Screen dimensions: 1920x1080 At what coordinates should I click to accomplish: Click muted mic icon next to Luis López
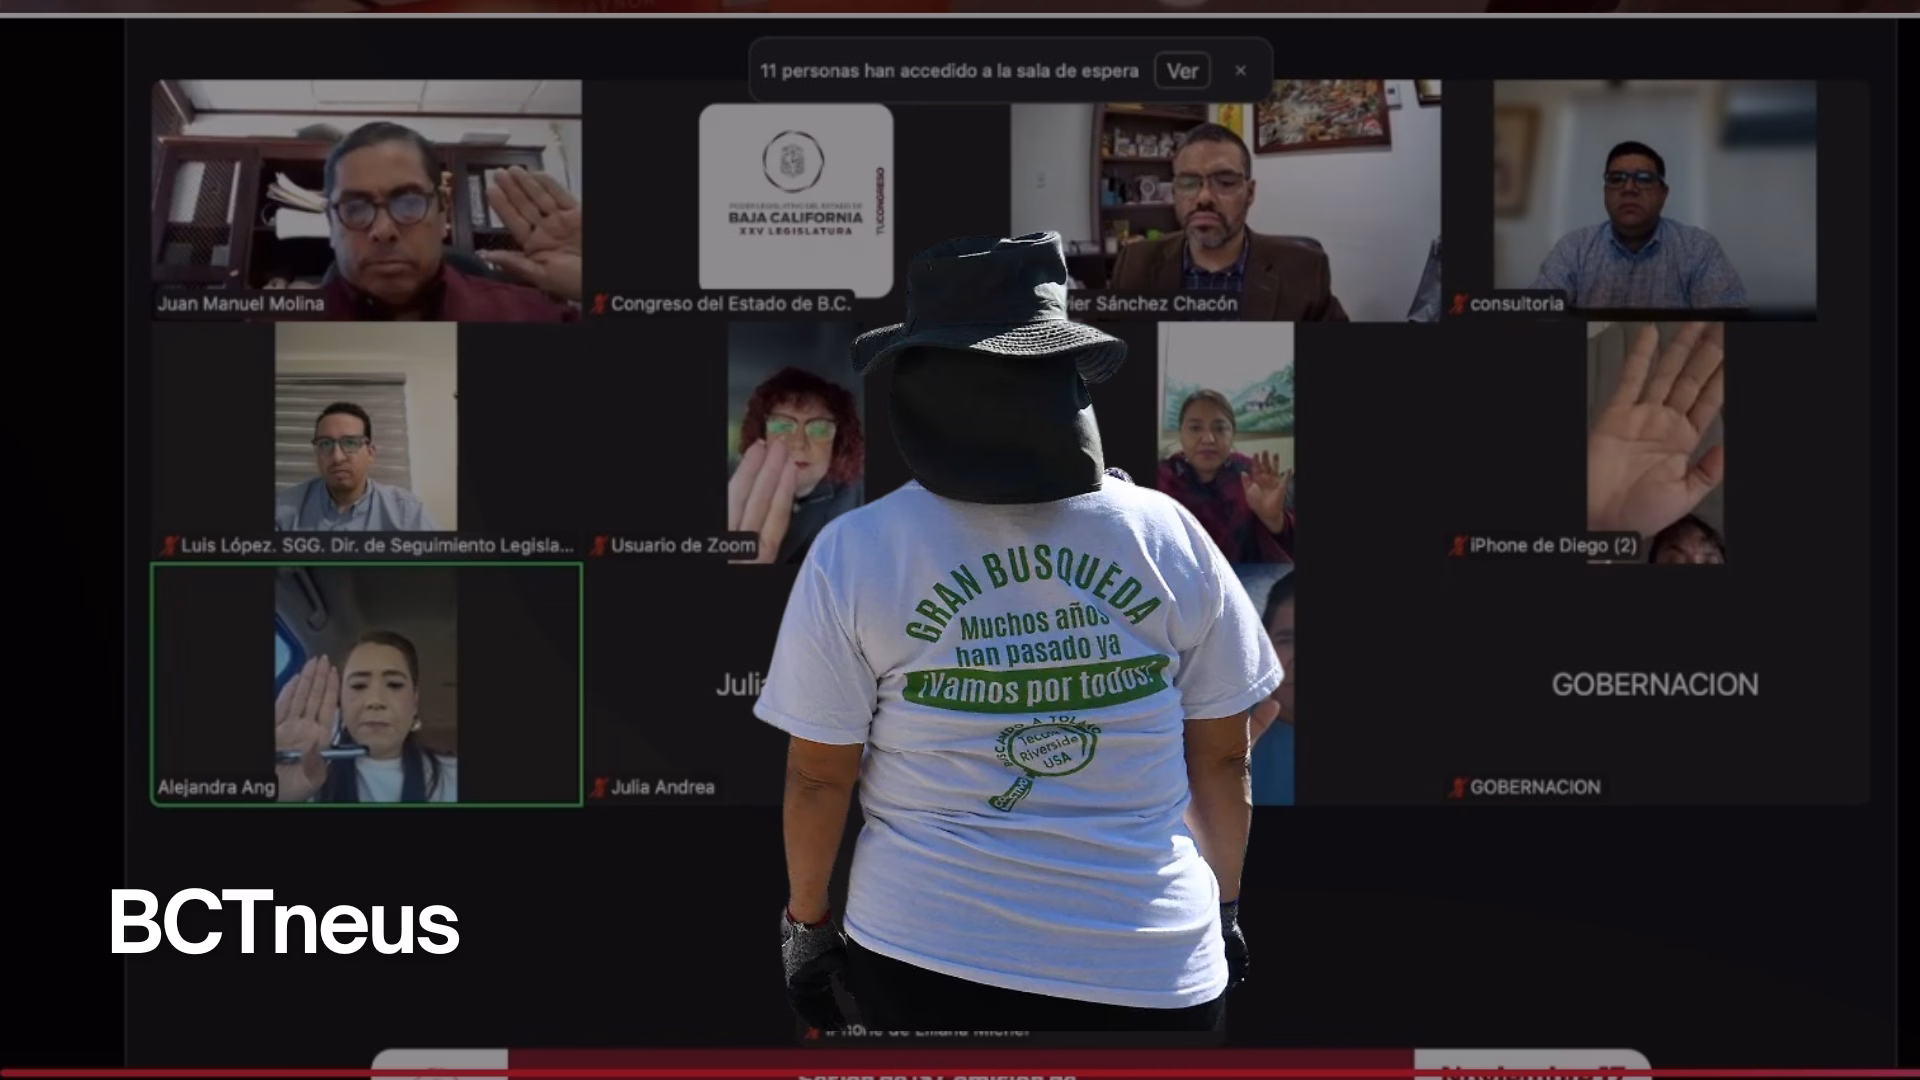[169, 546]
